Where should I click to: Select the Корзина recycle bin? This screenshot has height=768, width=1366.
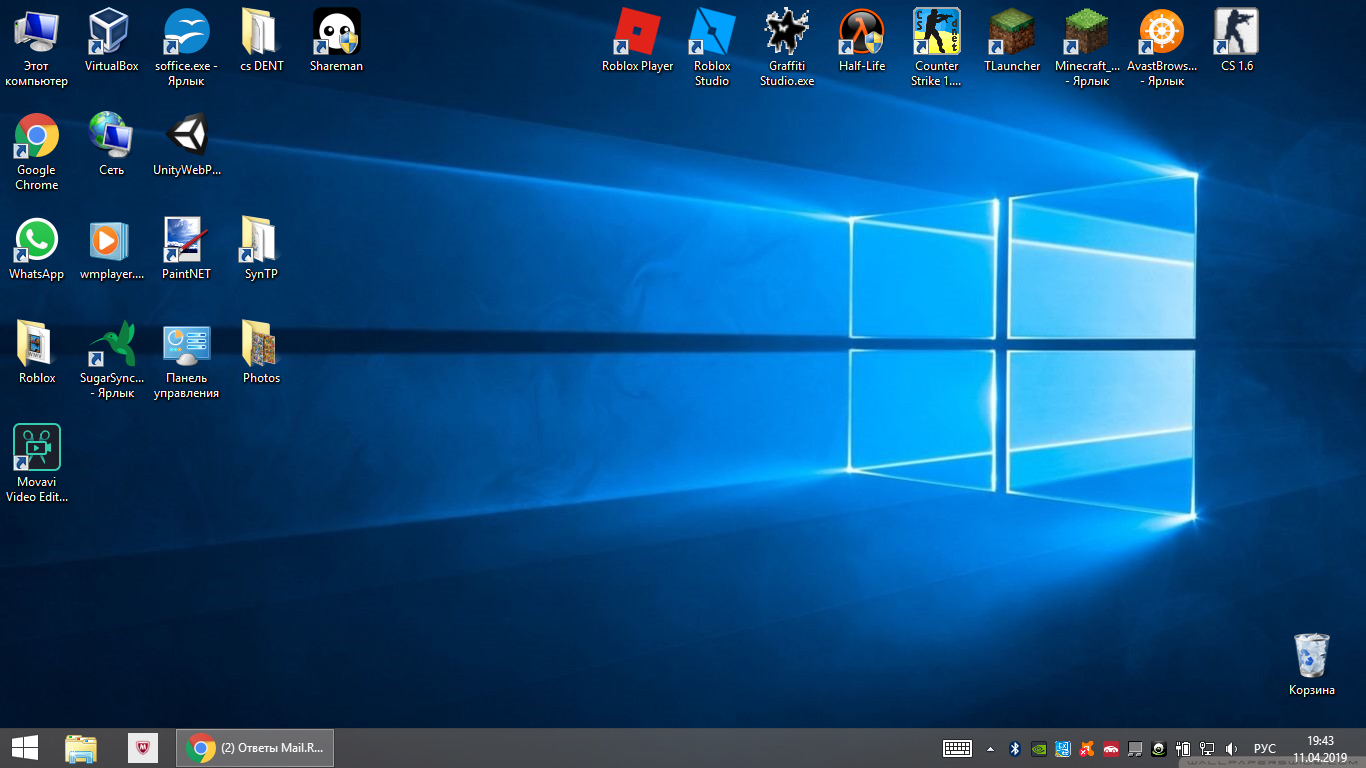[x=1311, y=663]
